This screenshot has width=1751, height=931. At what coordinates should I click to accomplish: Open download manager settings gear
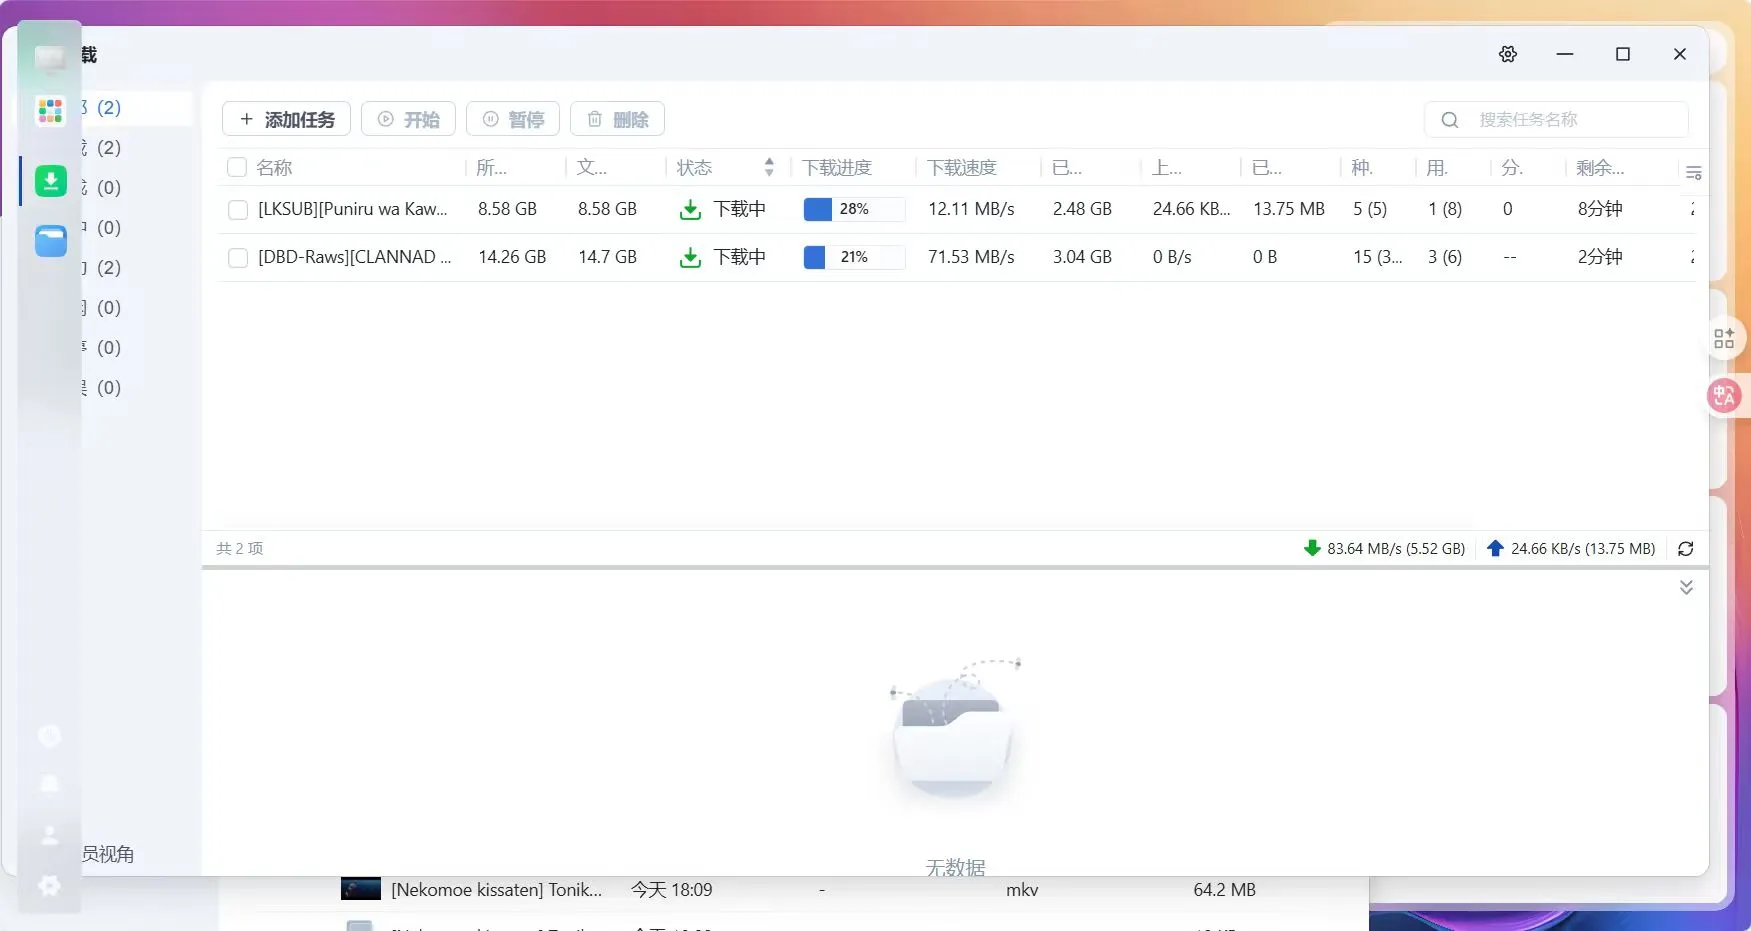click(1508, 54)
